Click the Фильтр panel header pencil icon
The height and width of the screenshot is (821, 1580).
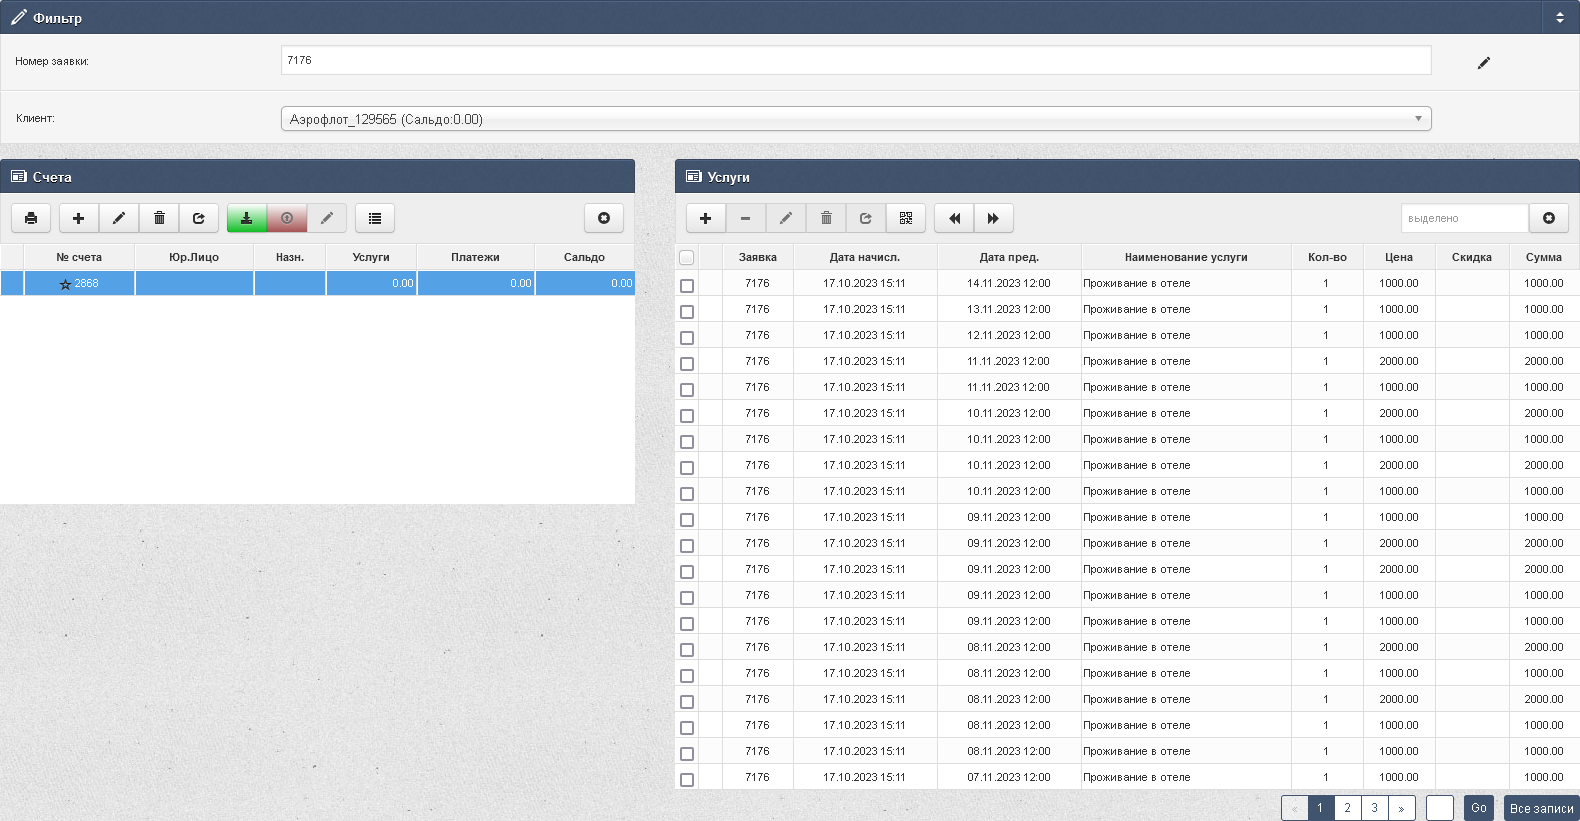(19, 17)
